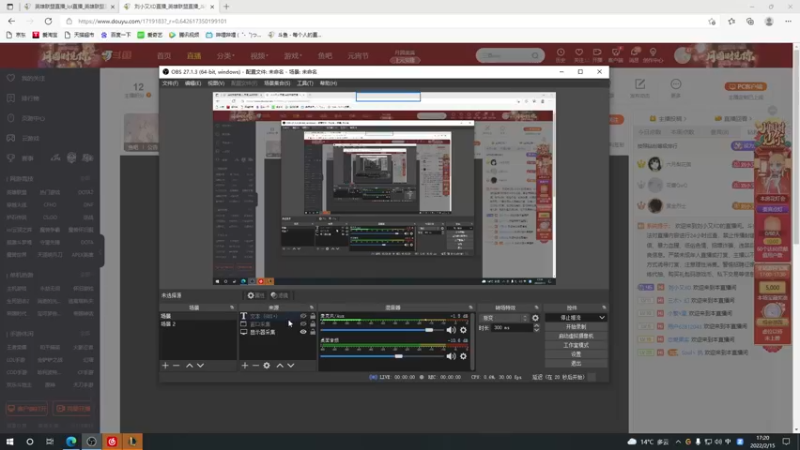Open a new browser tab with plus button
The height and width of the screenshot is (450, 800).
point(227,7)
